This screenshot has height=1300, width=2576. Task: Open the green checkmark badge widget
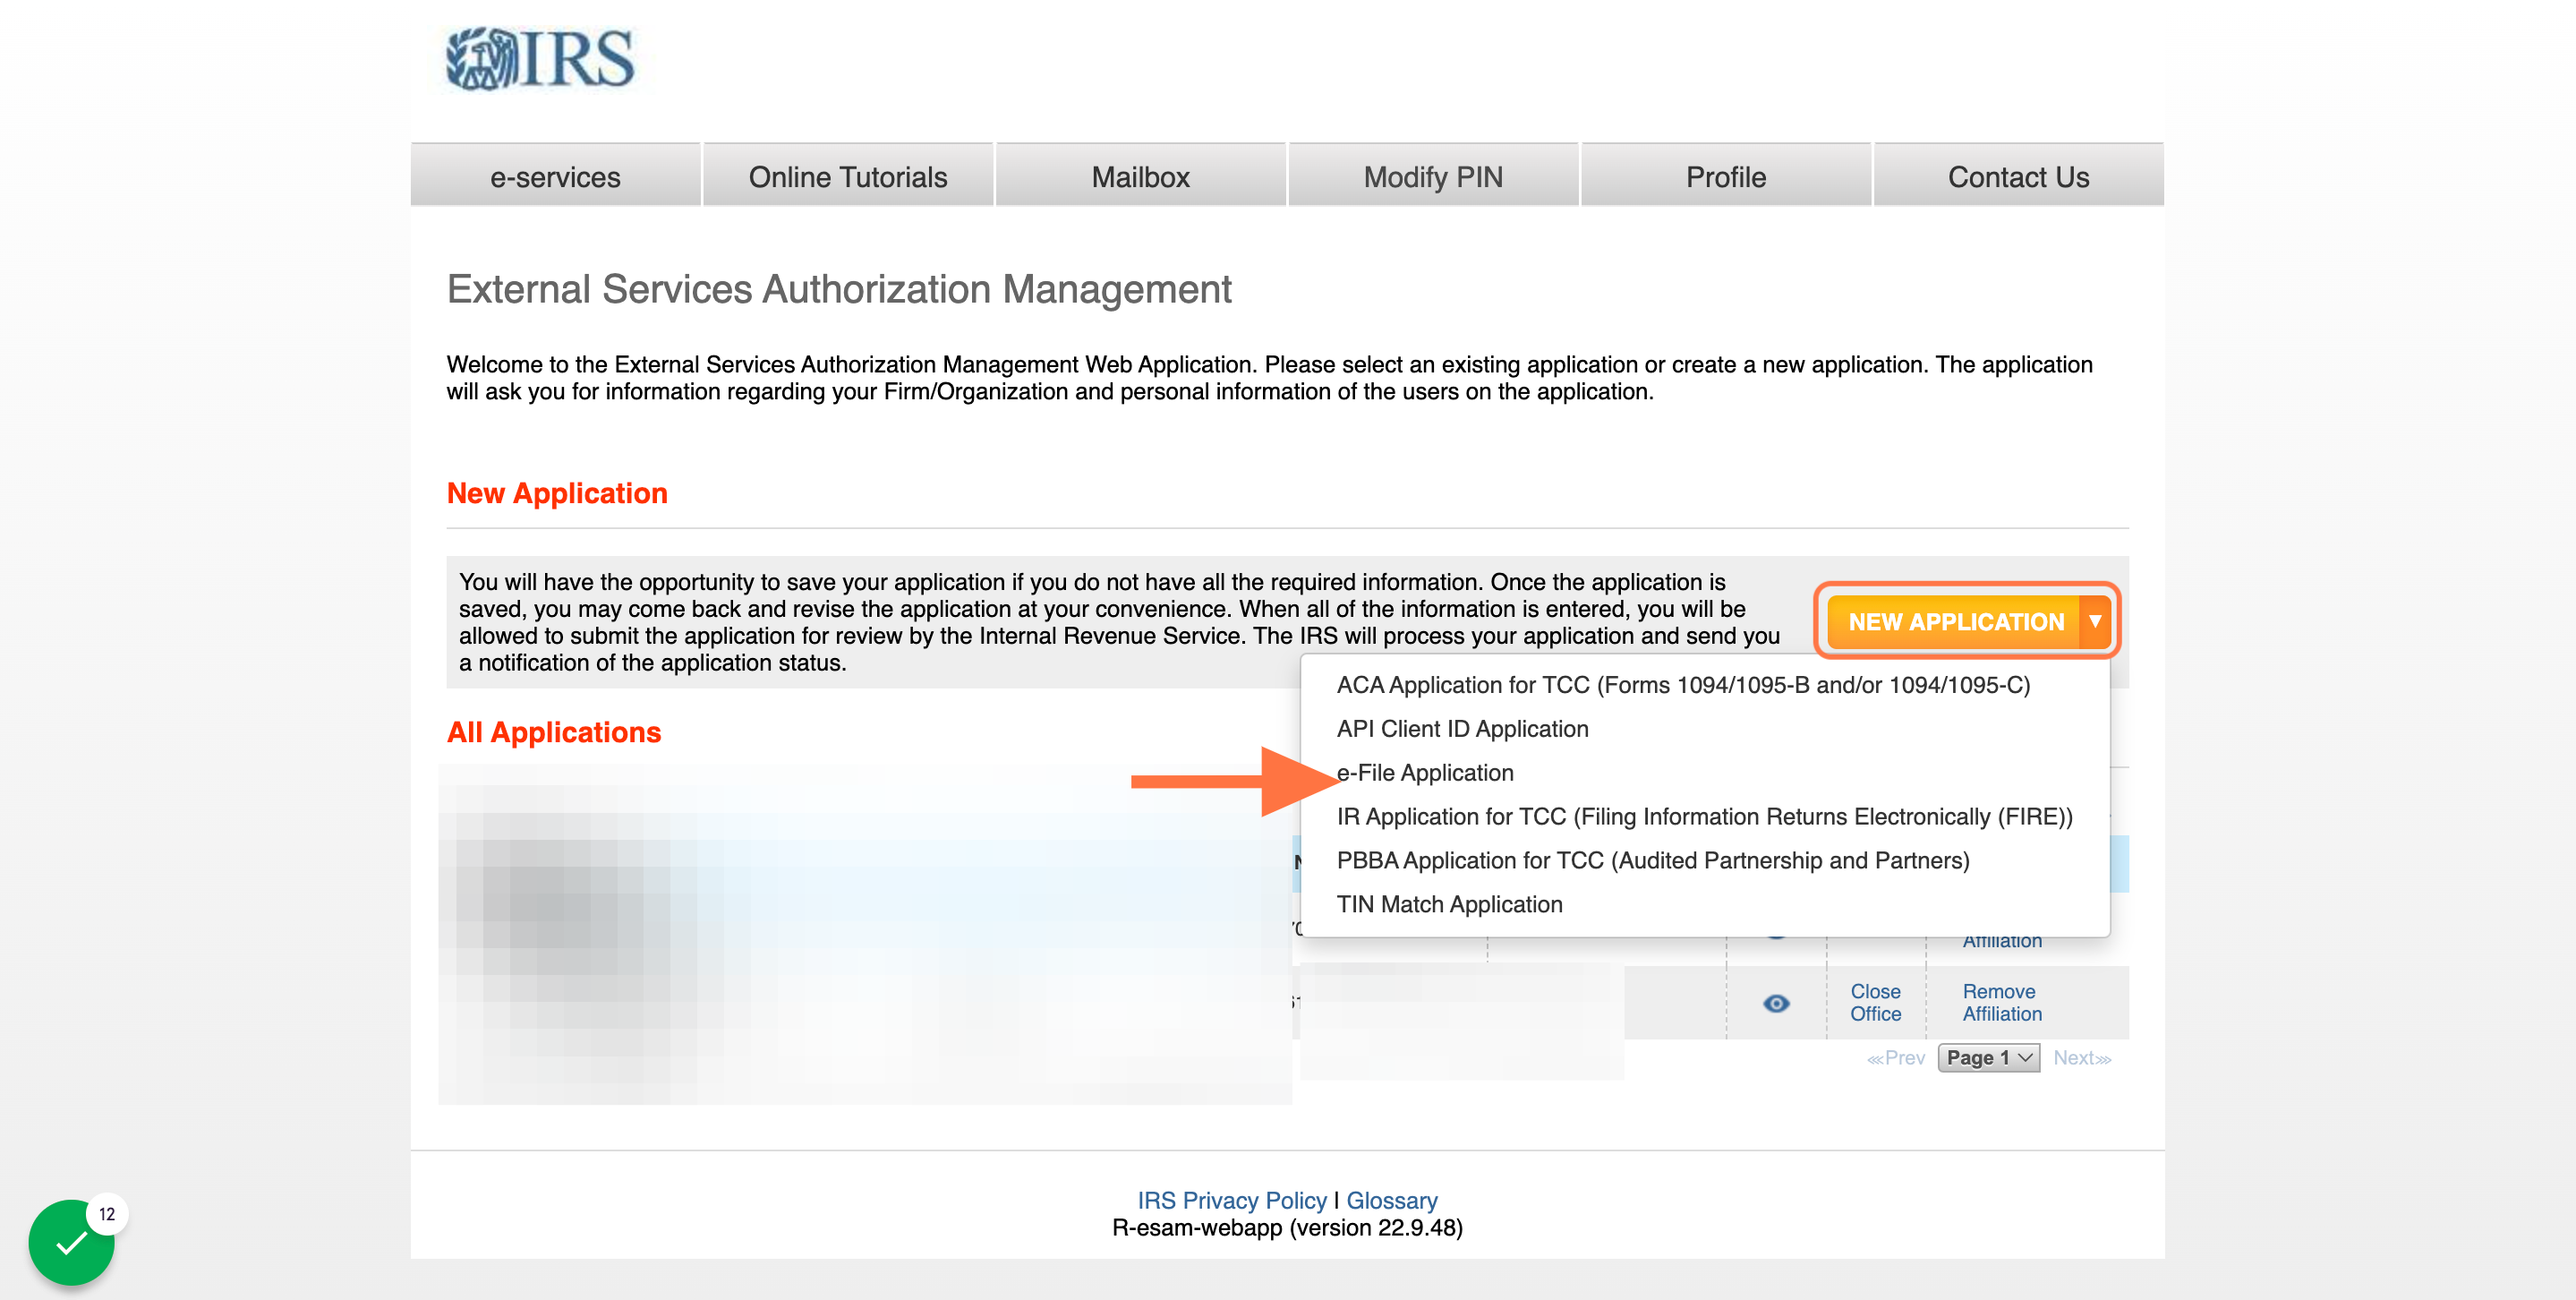click(x=72, y=1242)
